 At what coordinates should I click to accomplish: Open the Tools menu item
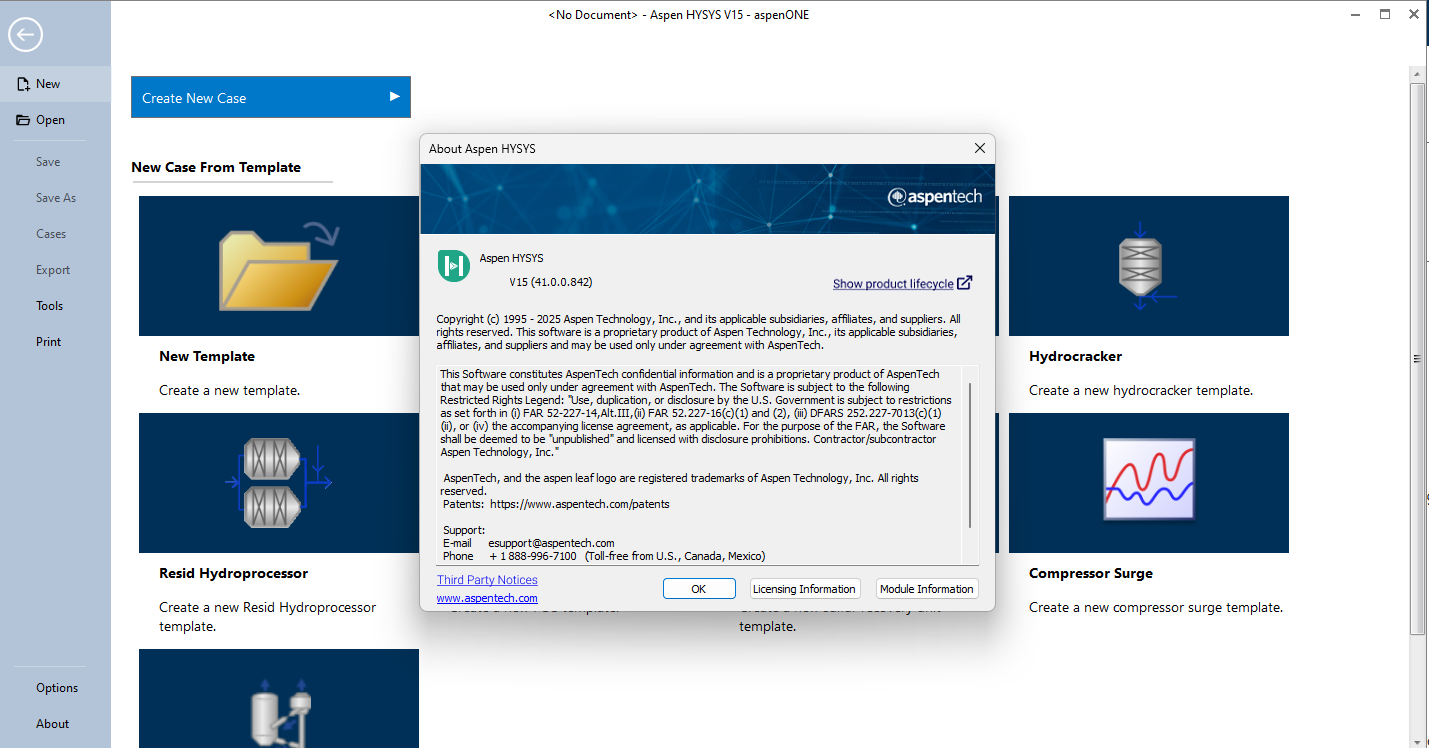click(x=49, y=306)
